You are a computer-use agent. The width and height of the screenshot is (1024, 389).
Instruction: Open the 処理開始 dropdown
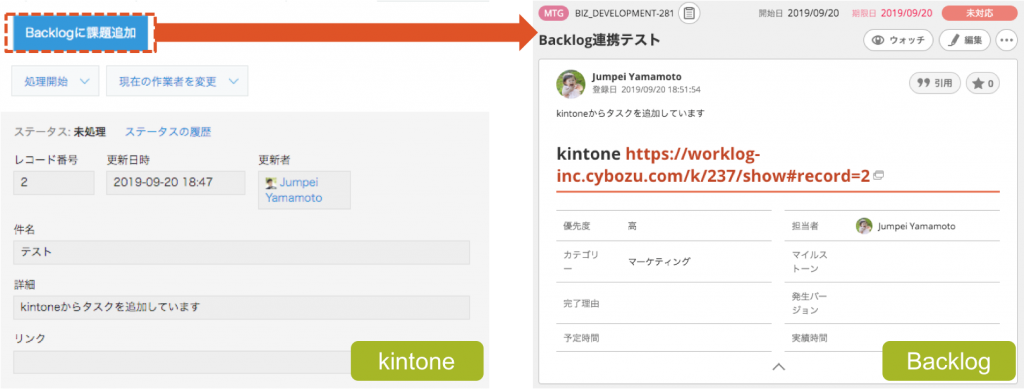(56, 82)
